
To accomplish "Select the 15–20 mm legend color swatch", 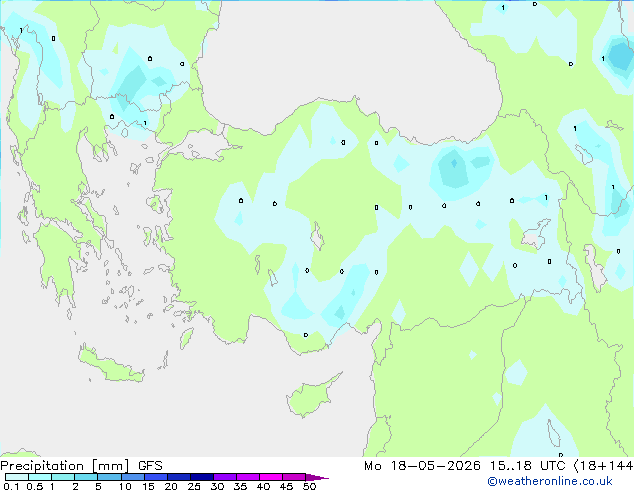I will 156,477.
